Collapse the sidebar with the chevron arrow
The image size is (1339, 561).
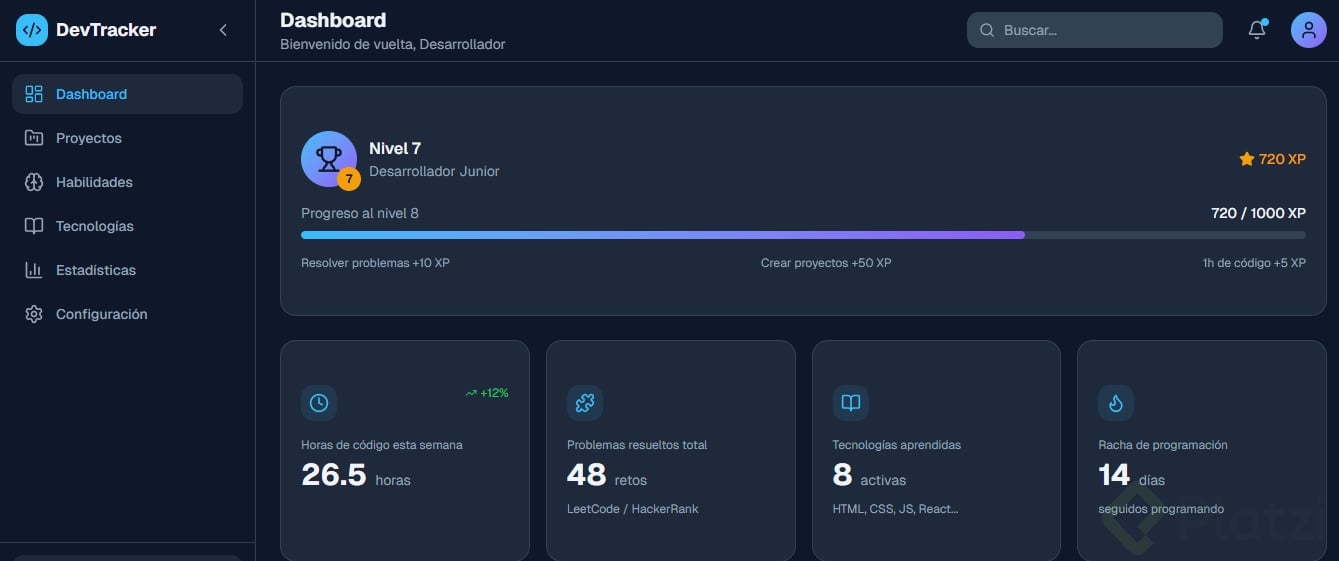pos(223,30)
